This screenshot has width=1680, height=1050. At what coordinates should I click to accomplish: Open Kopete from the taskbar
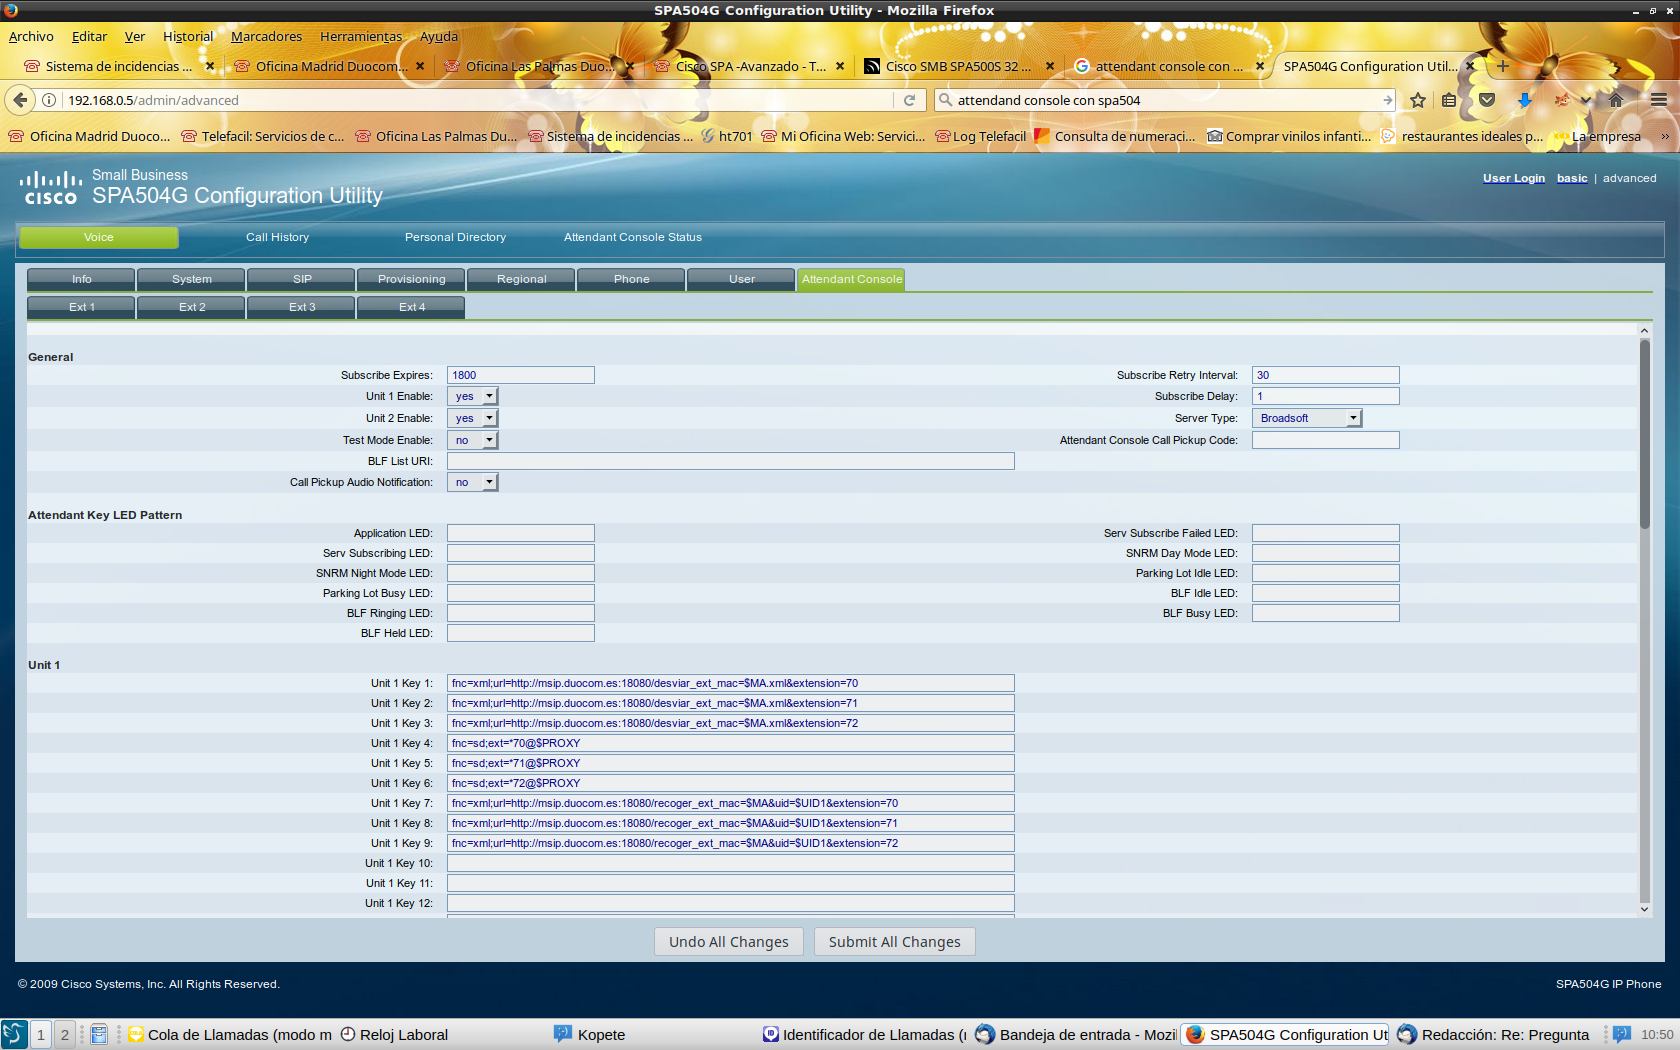coord(600,1035)
